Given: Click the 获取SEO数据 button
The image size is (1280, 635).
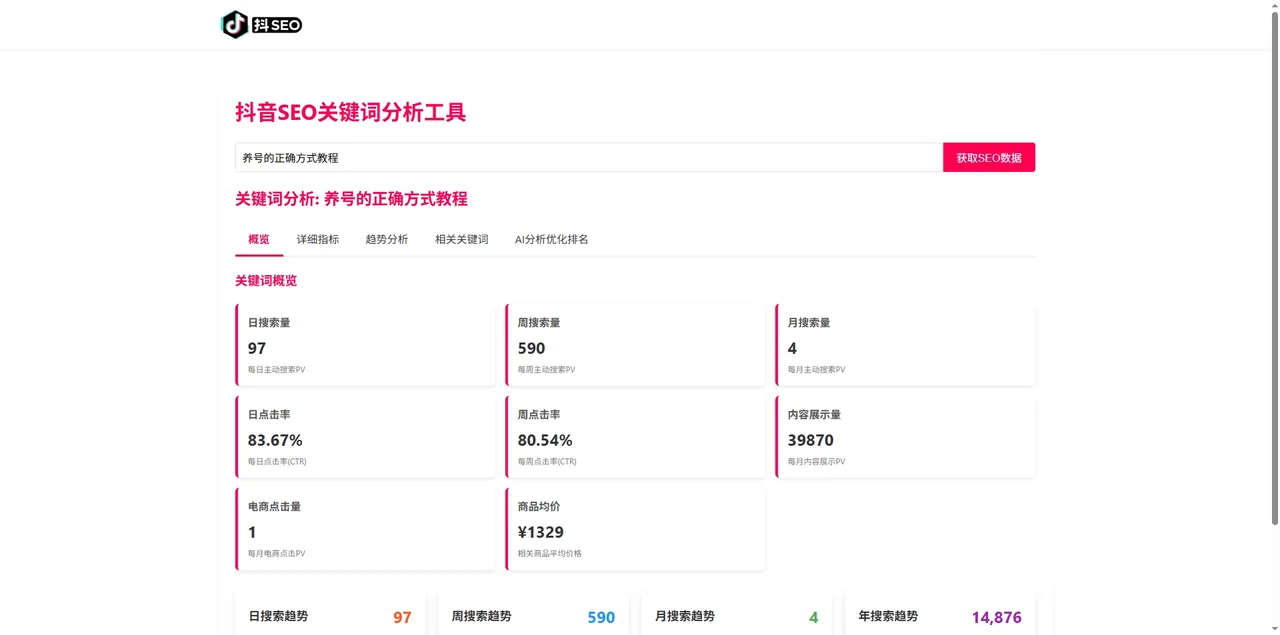Looking at the screenshot, I should coord(989,157).
